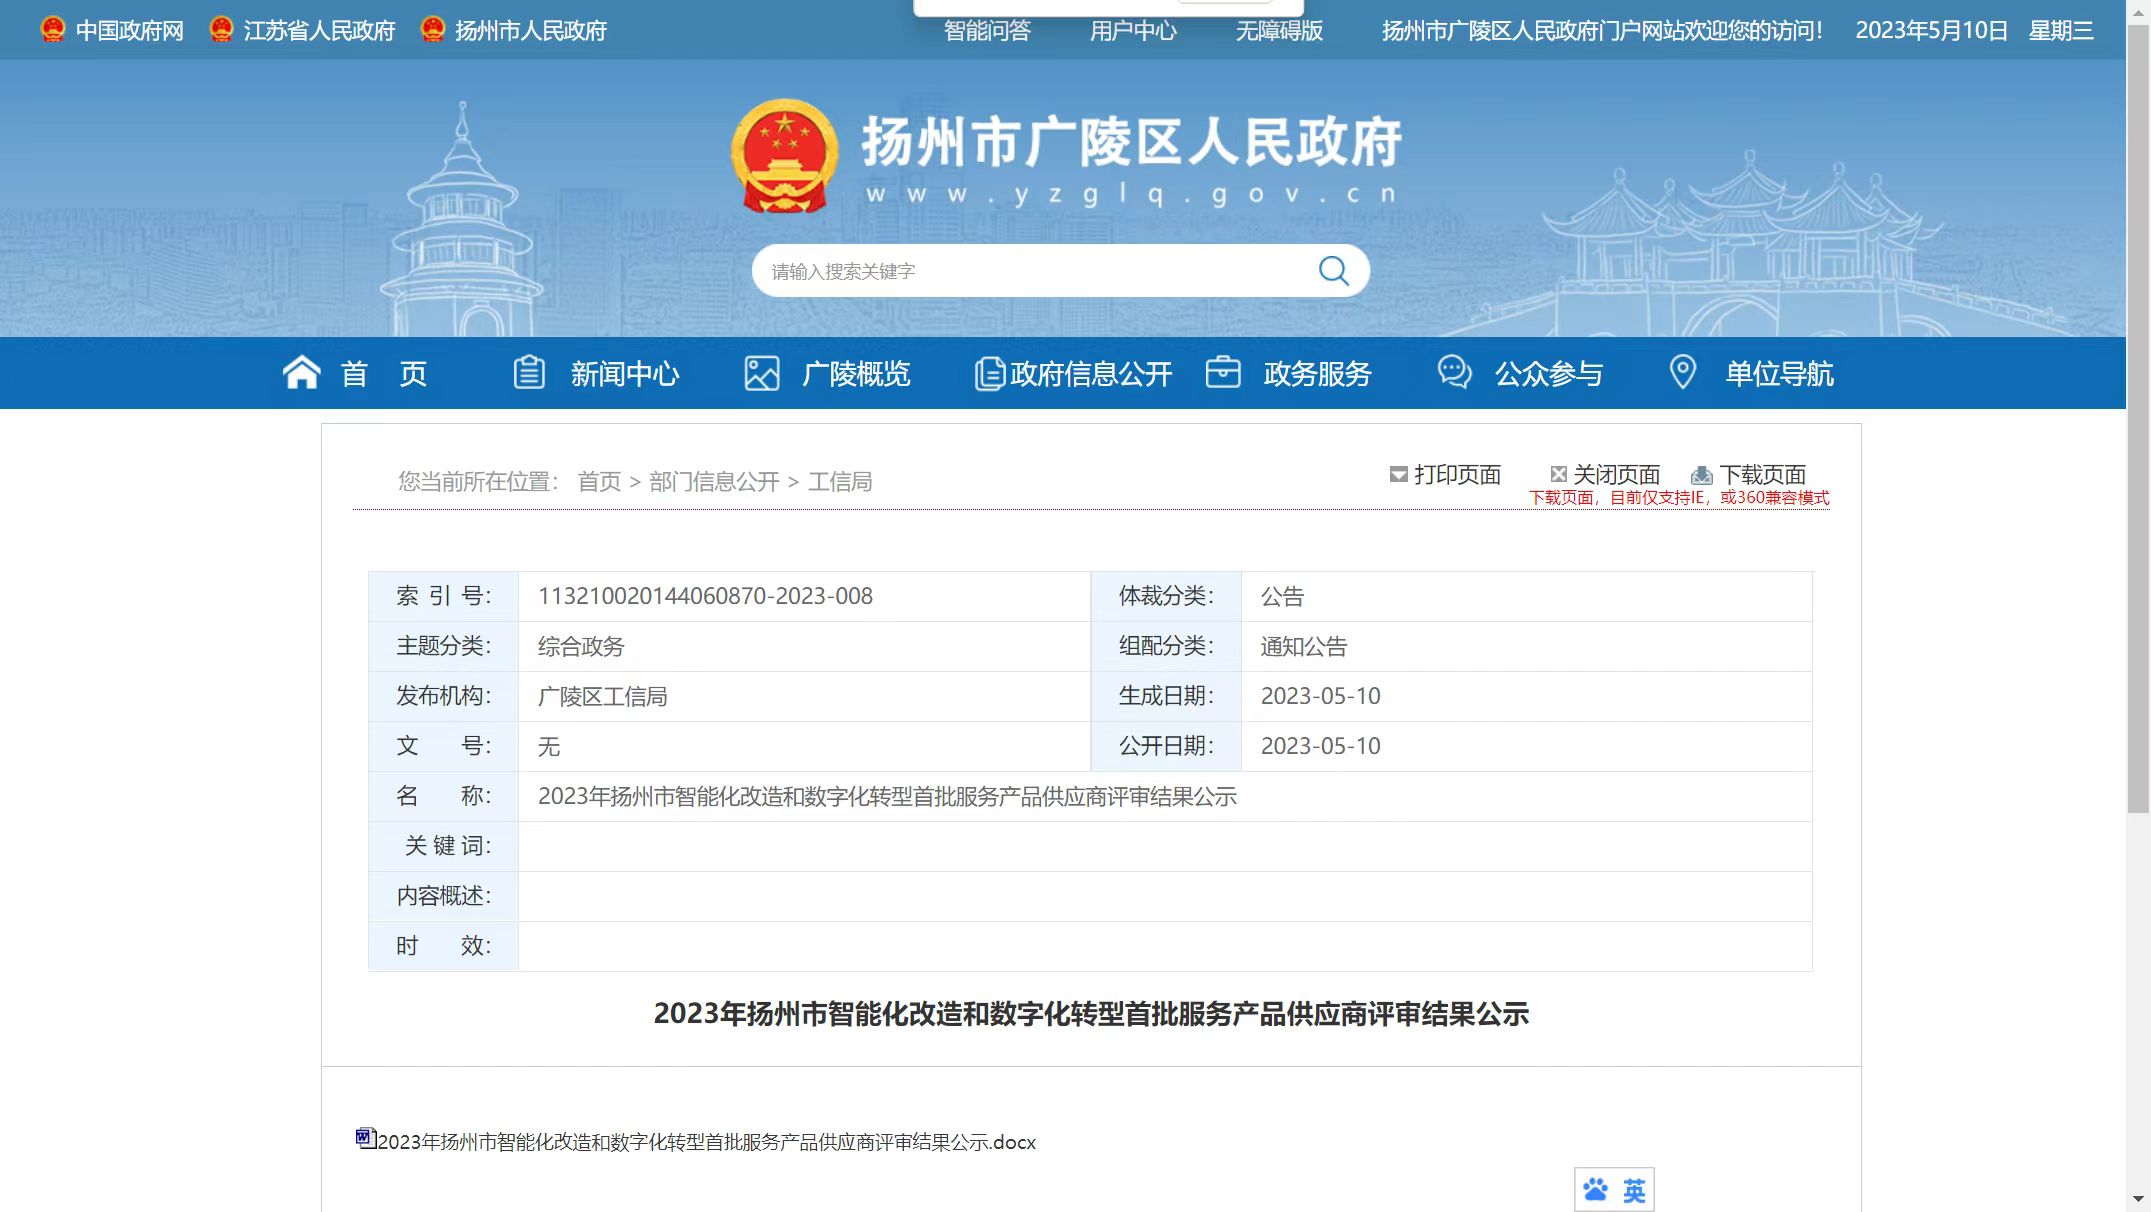
Task: Click the search magnifier icon
Action: (1333, 270)
